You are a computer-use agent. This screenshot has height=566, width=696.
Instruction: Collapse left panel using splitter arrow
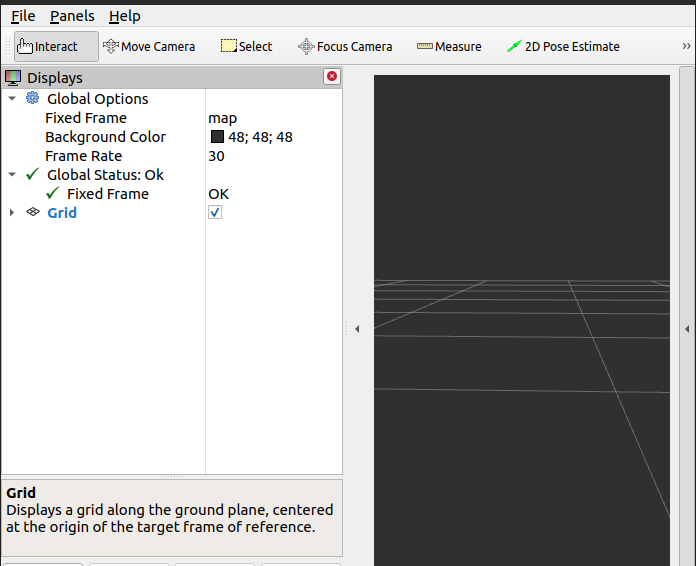coord(358,329)
